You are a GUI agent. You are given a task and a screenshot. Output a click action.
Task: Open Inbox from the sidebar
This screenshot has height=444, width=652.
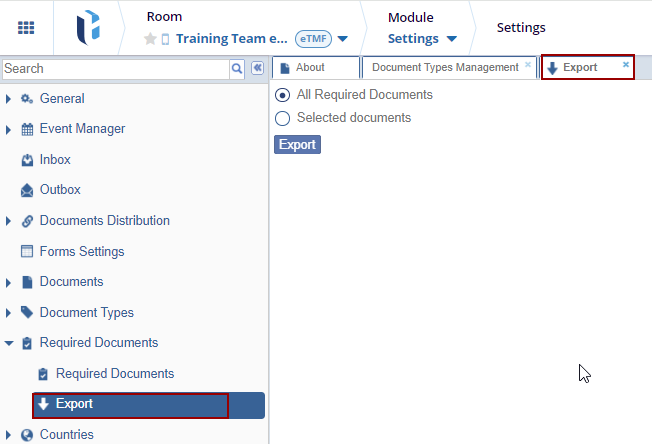pyautogui.click(x=55, y=160)
